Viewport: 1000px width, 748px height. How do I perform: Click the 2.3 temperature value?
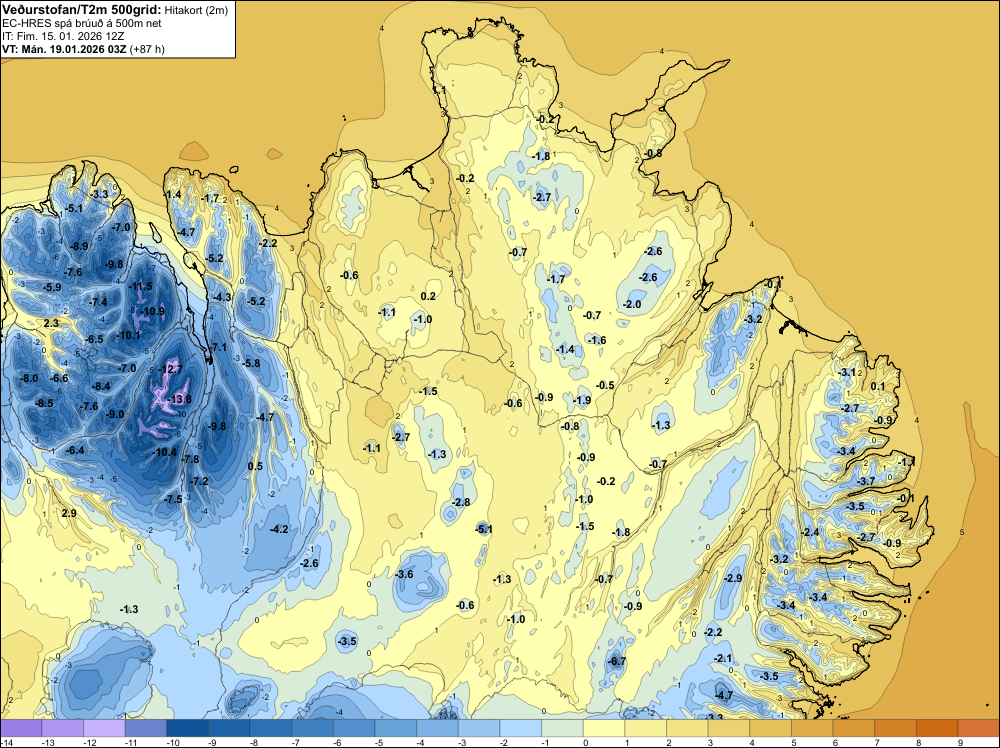click(x=51, y=323)
